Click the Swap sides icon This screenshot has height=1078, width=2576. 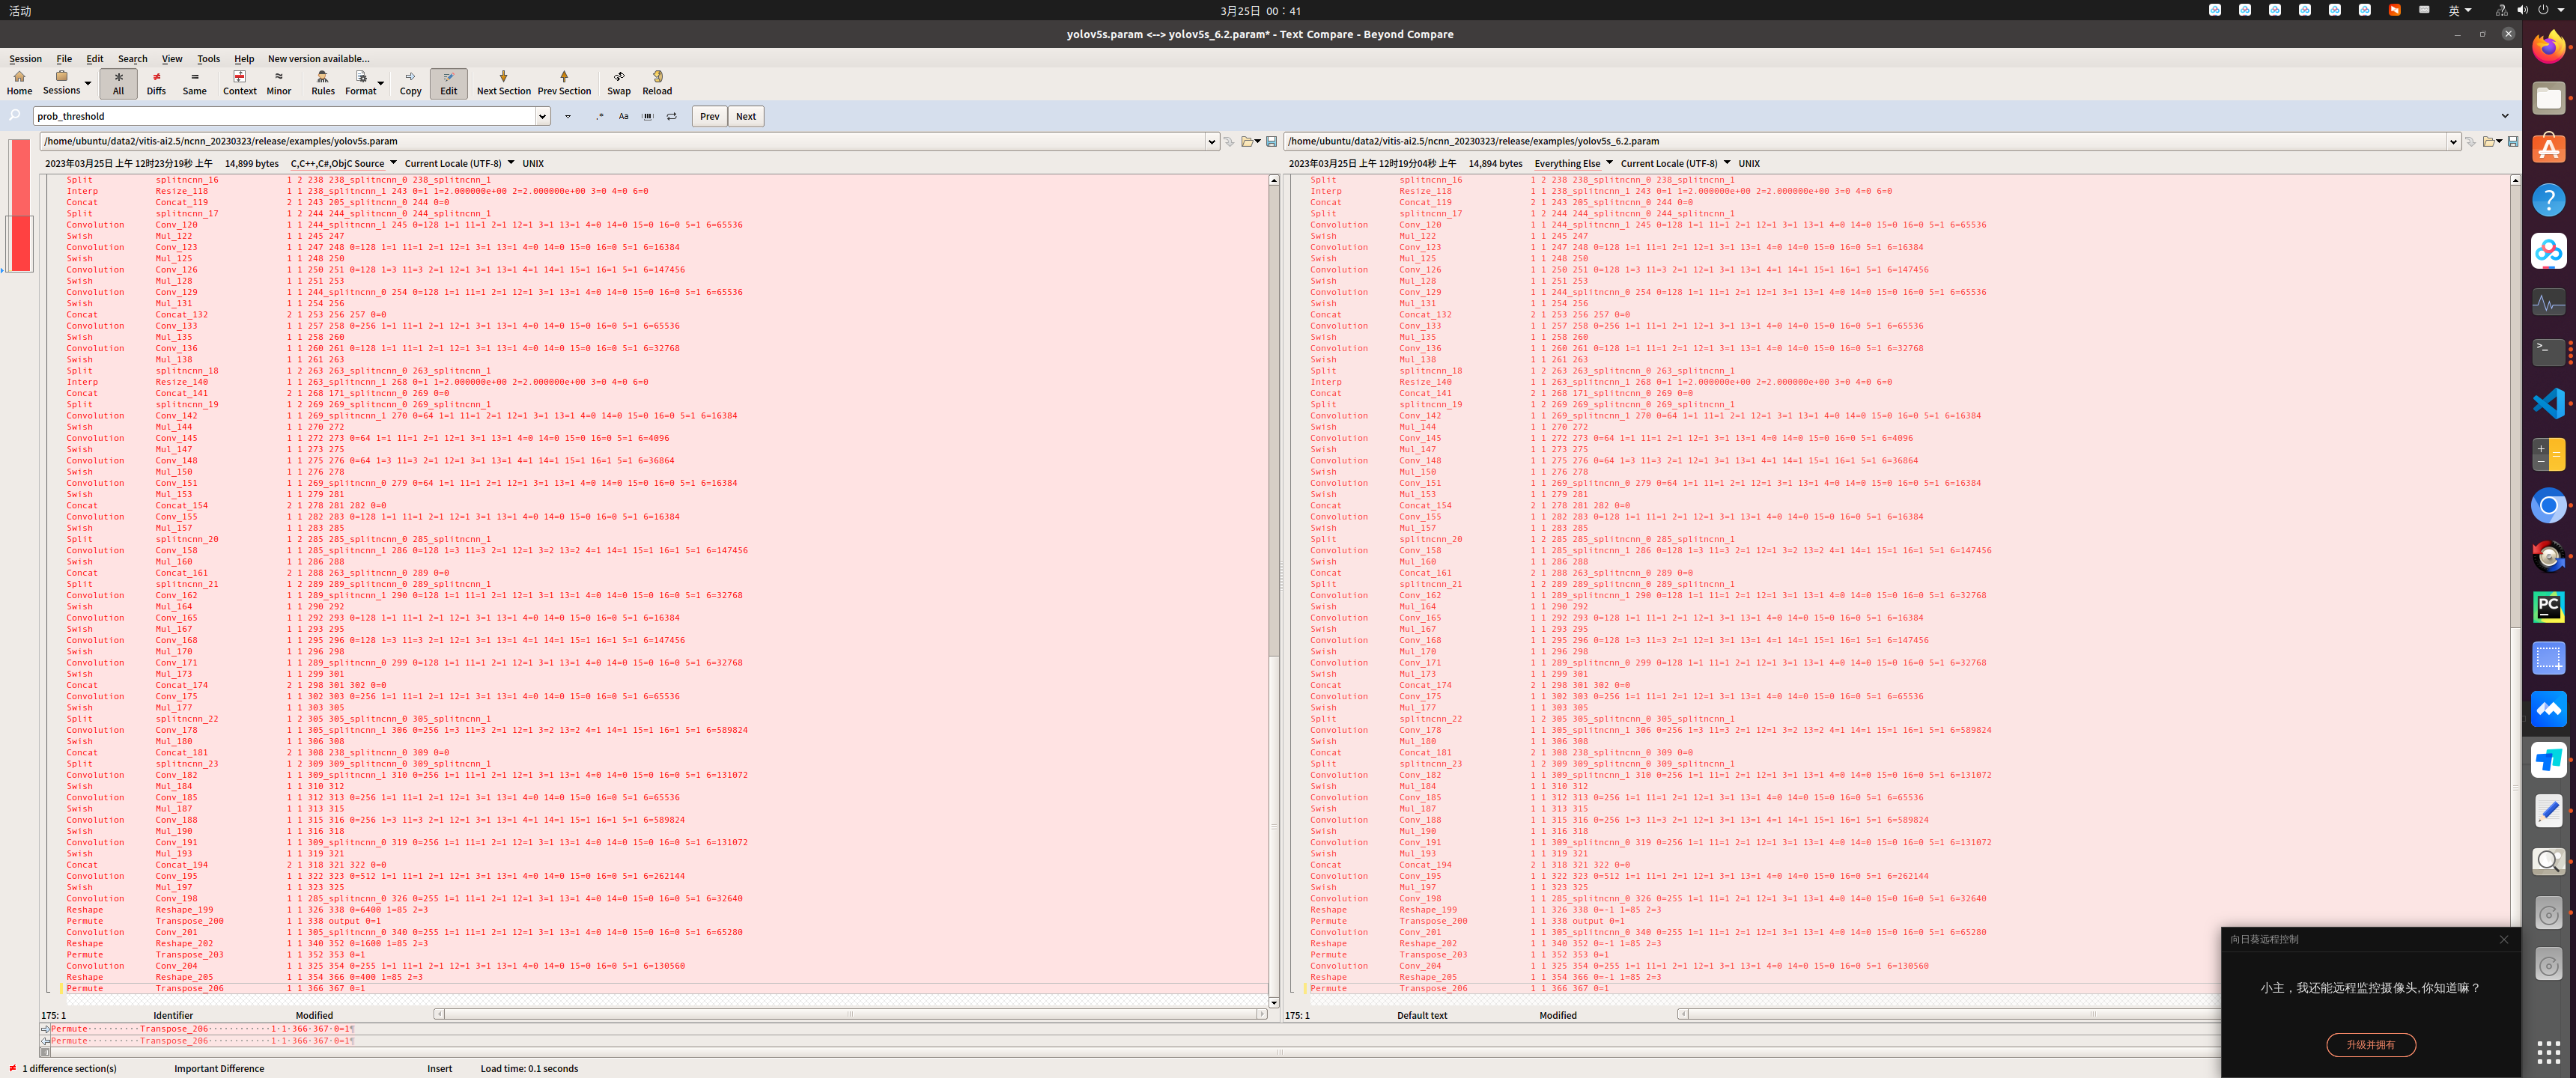coord(619,82)
